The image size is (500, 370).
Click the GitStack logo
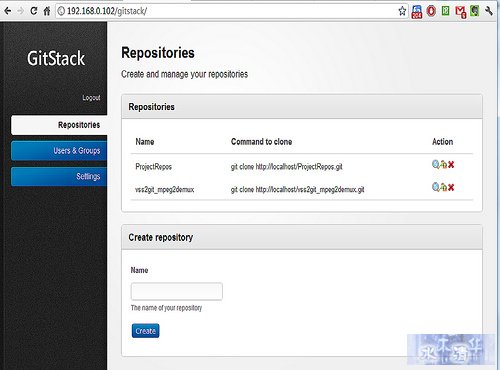56,58
